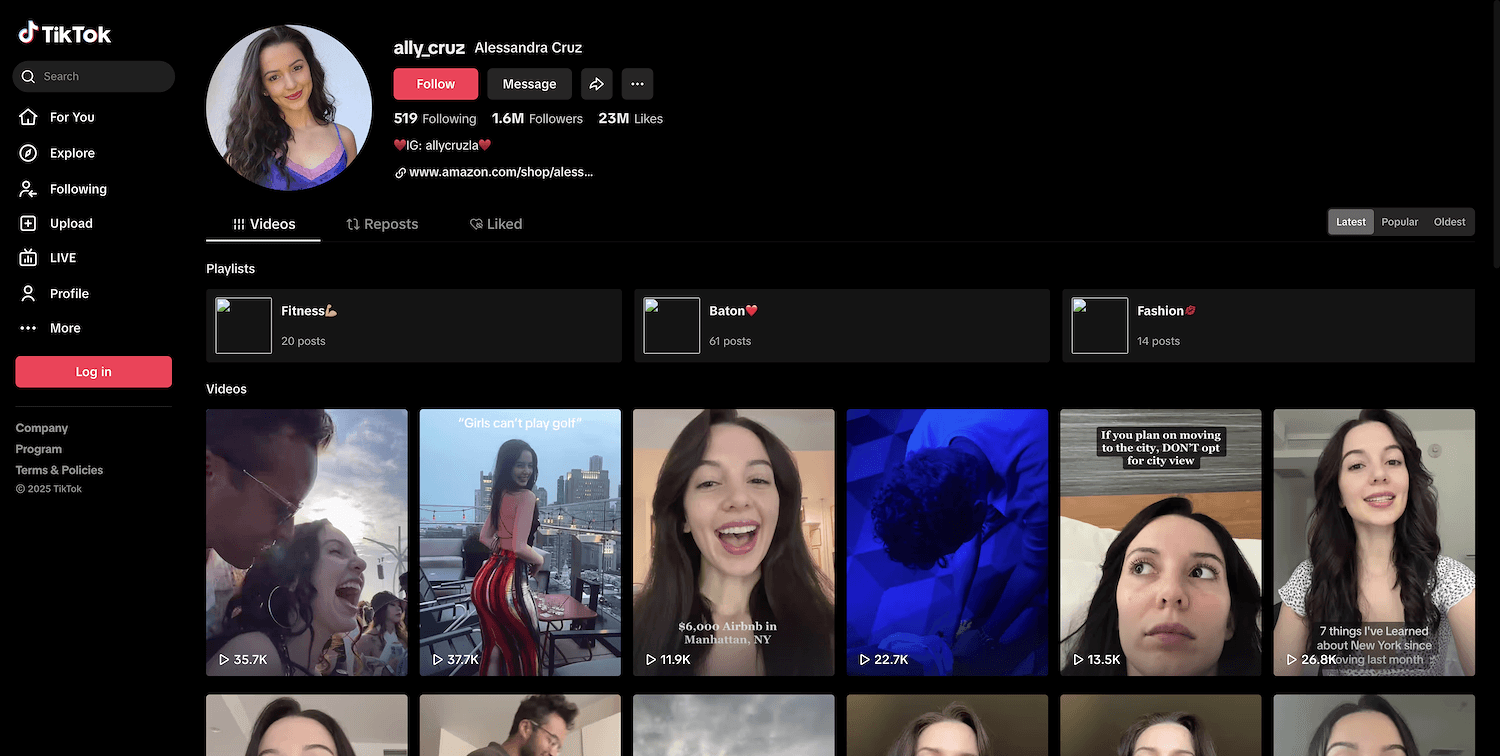1500x756 pixels.
Task: Sort videos by Oldest
Action: [x=1449, y=222]
